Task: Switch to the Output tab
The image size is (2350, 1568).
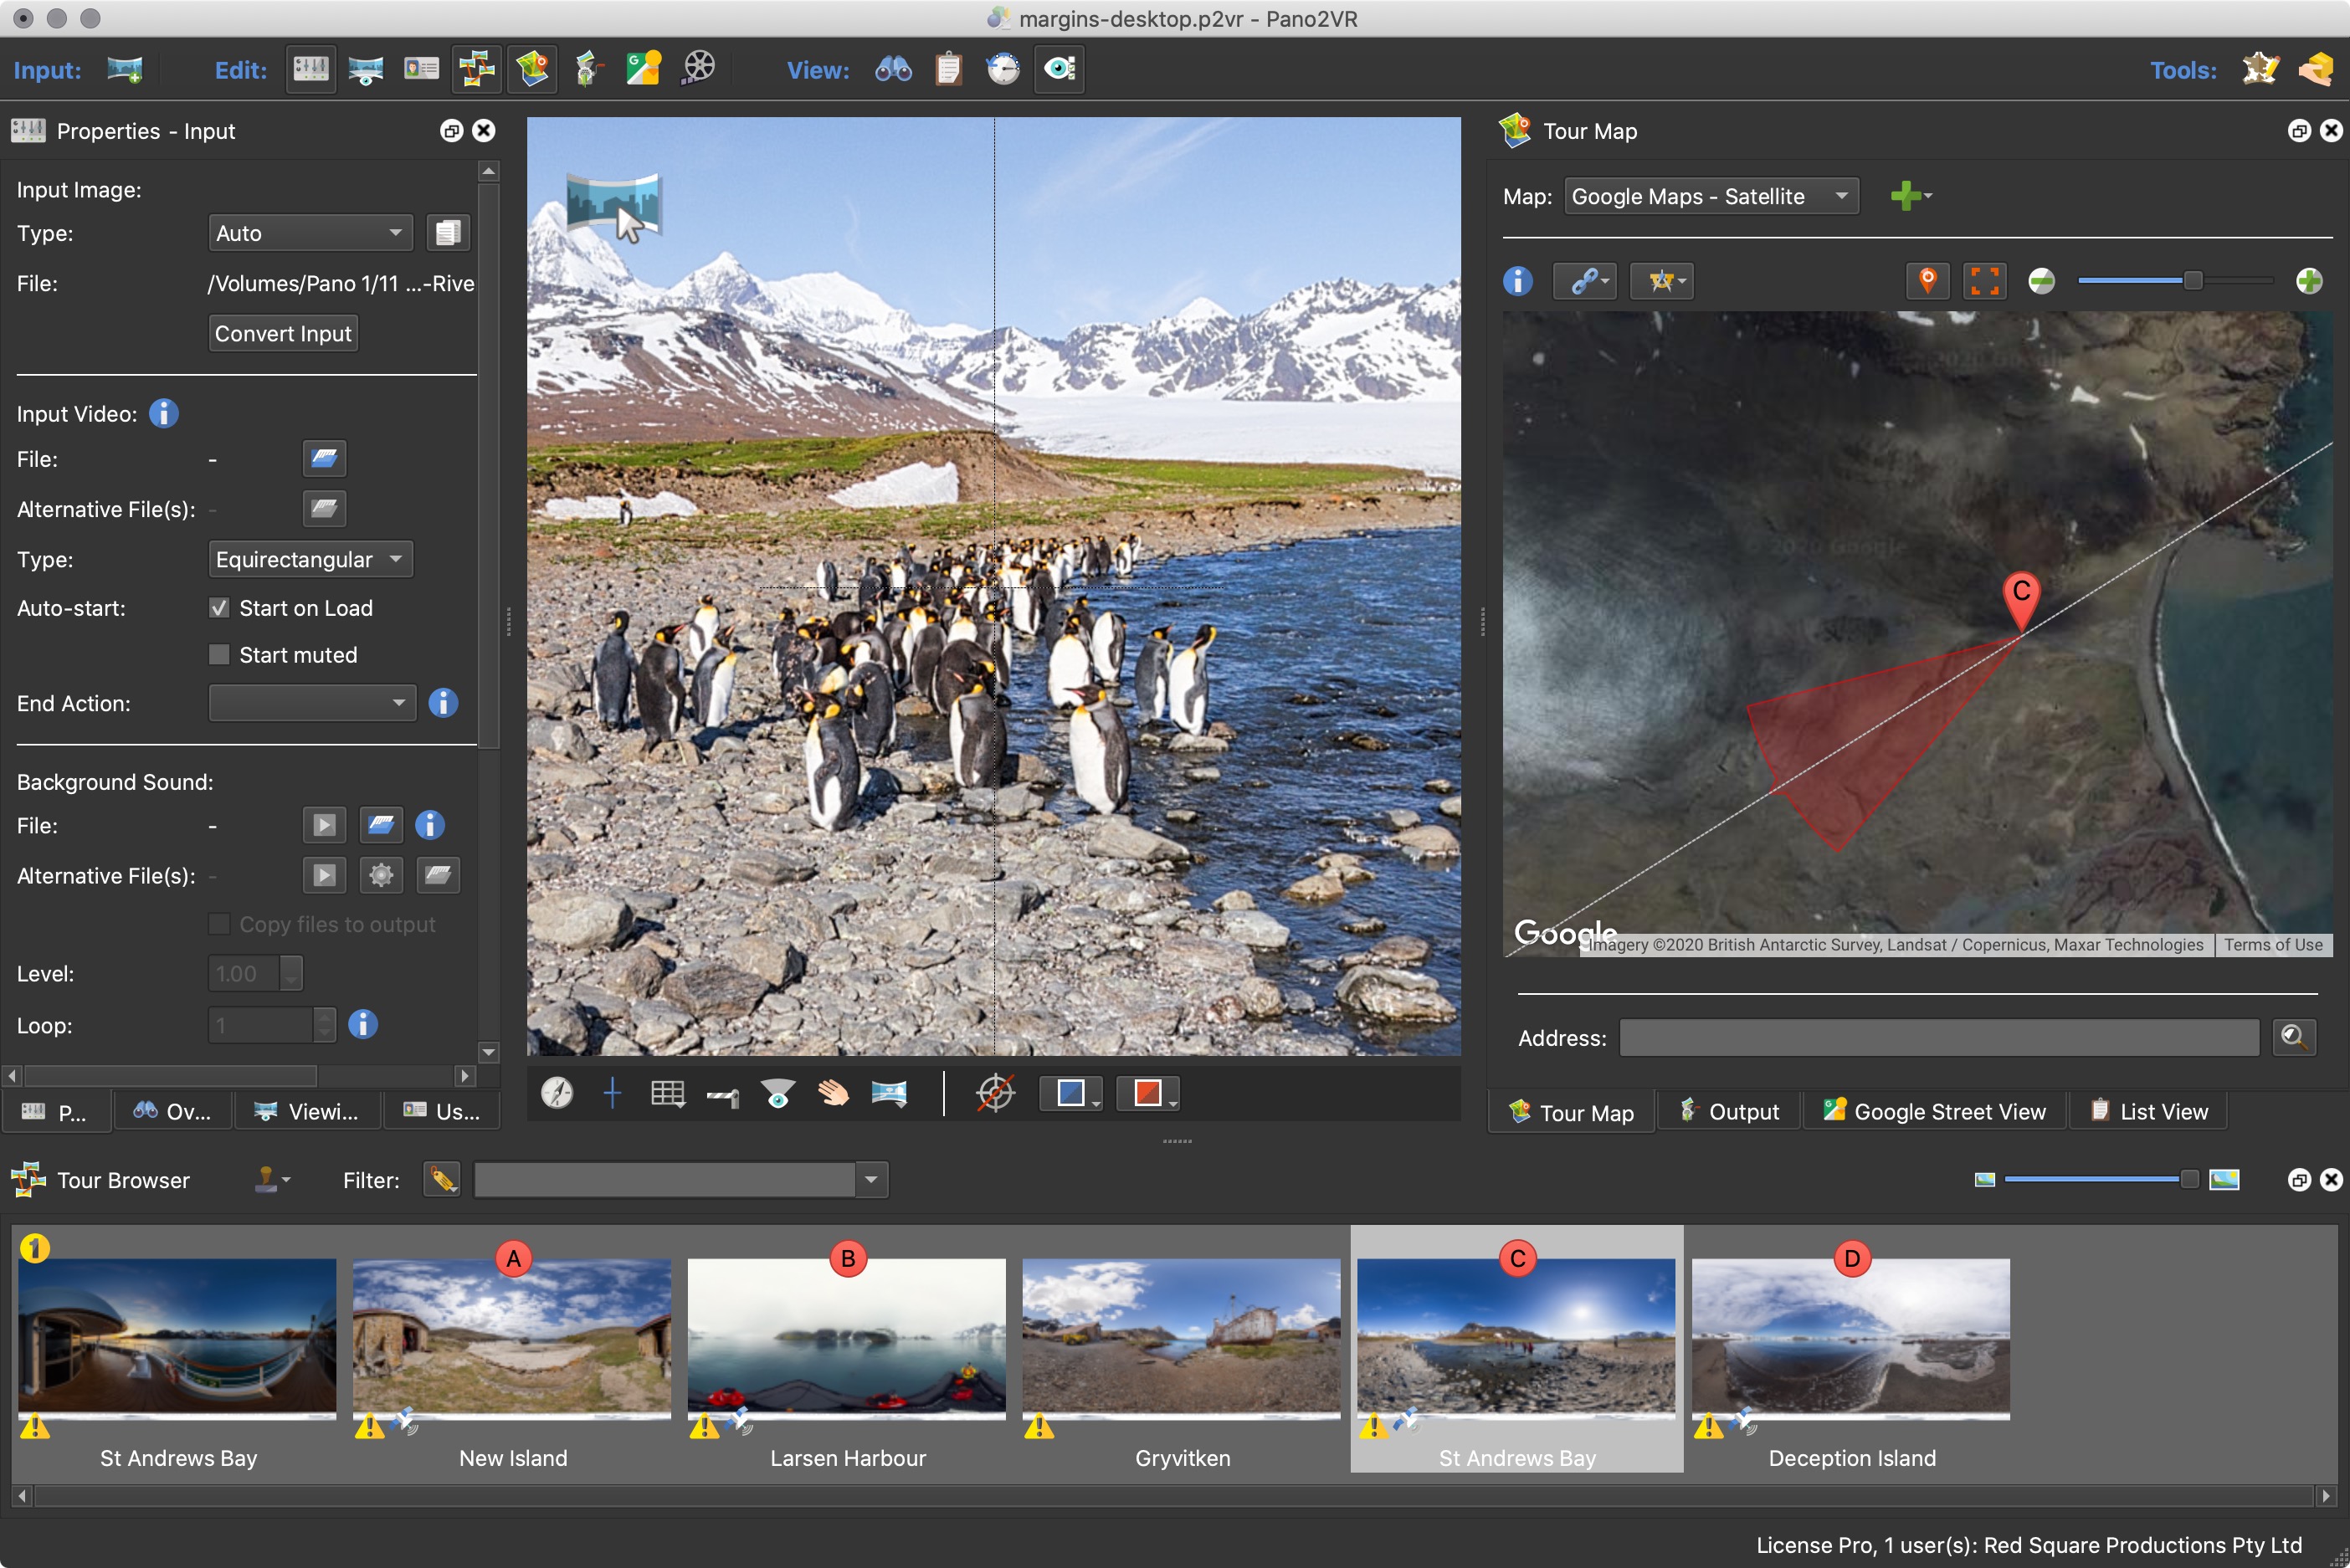Action: [1729, 1111]
